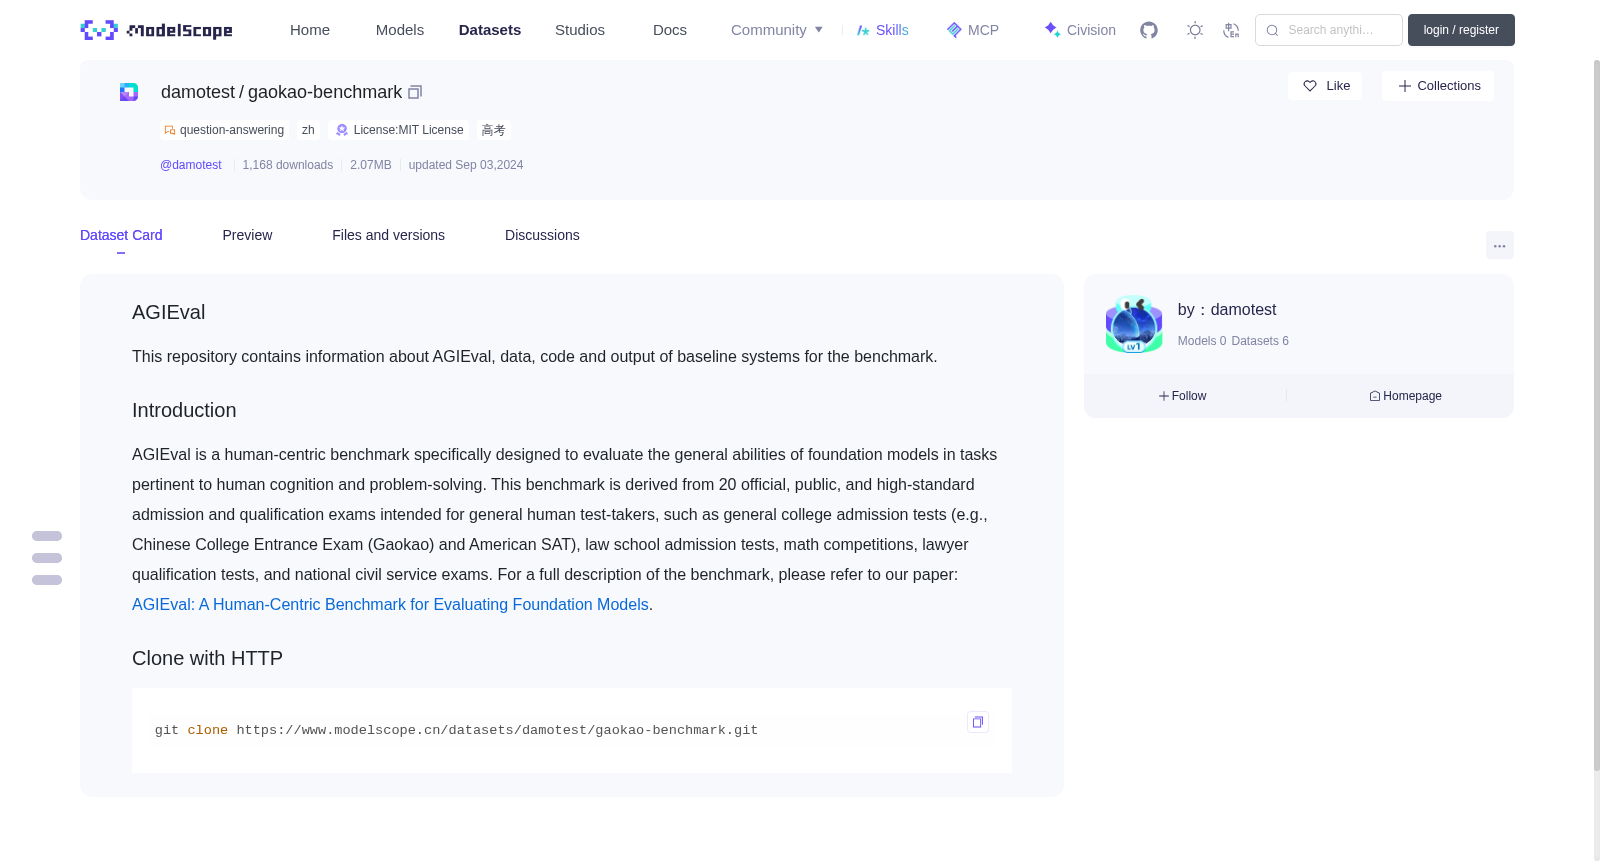Image resolution: width=1600 pixels, height=861 pixels.
Task: Select the Dataset Card tab
Action: (x=121, y=235)
